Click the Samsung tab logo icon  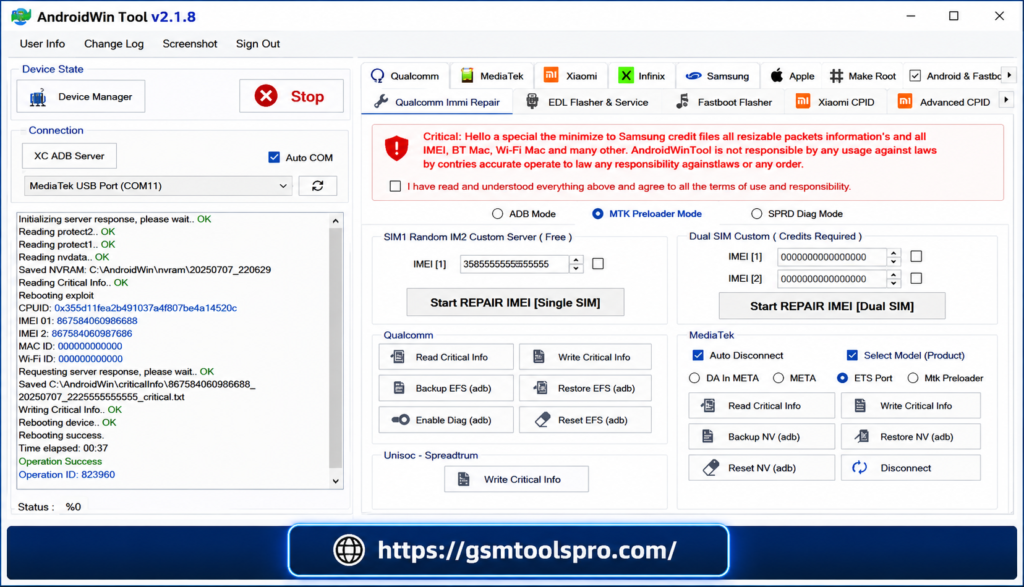[693, 76]
